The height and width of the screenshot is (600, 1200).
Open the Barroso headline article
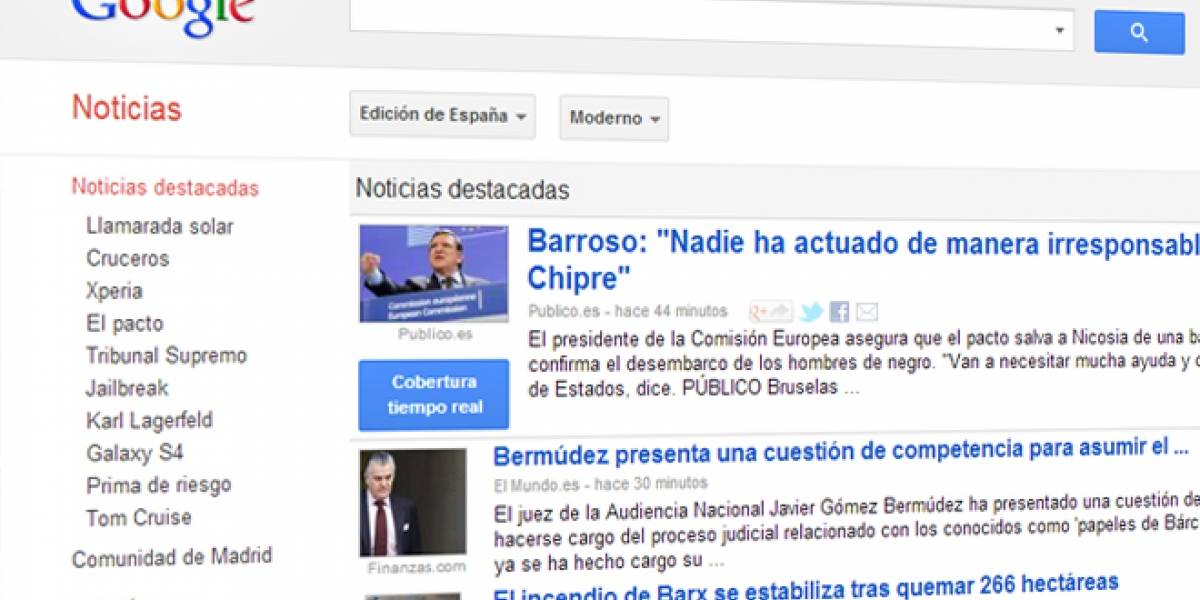(863, 259)
